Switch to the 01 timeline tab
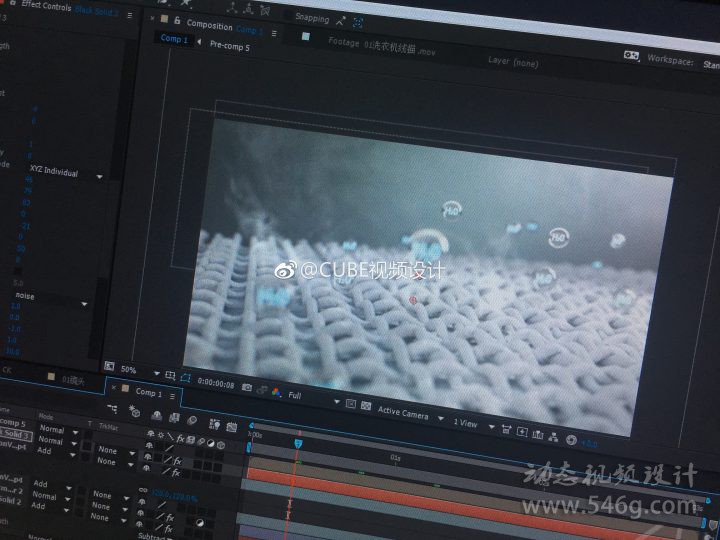 click(x=73, y=380)
